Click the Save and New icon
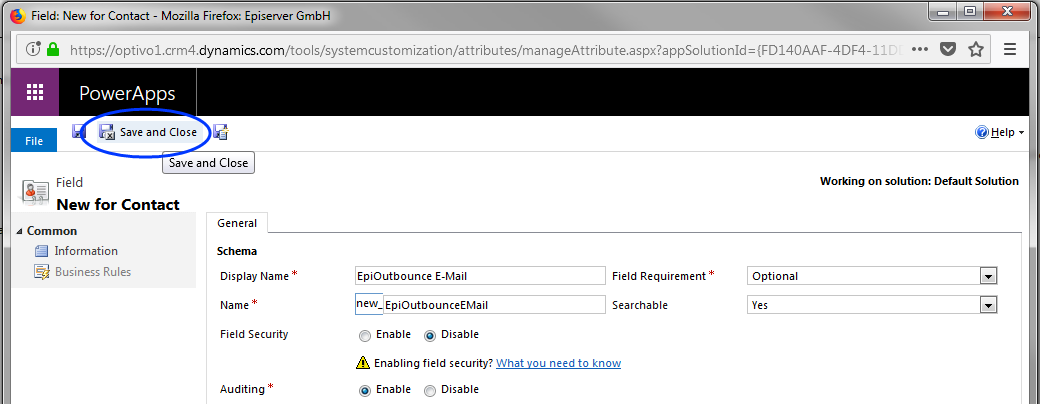The image size is (1040, 404). pos(221,132)
